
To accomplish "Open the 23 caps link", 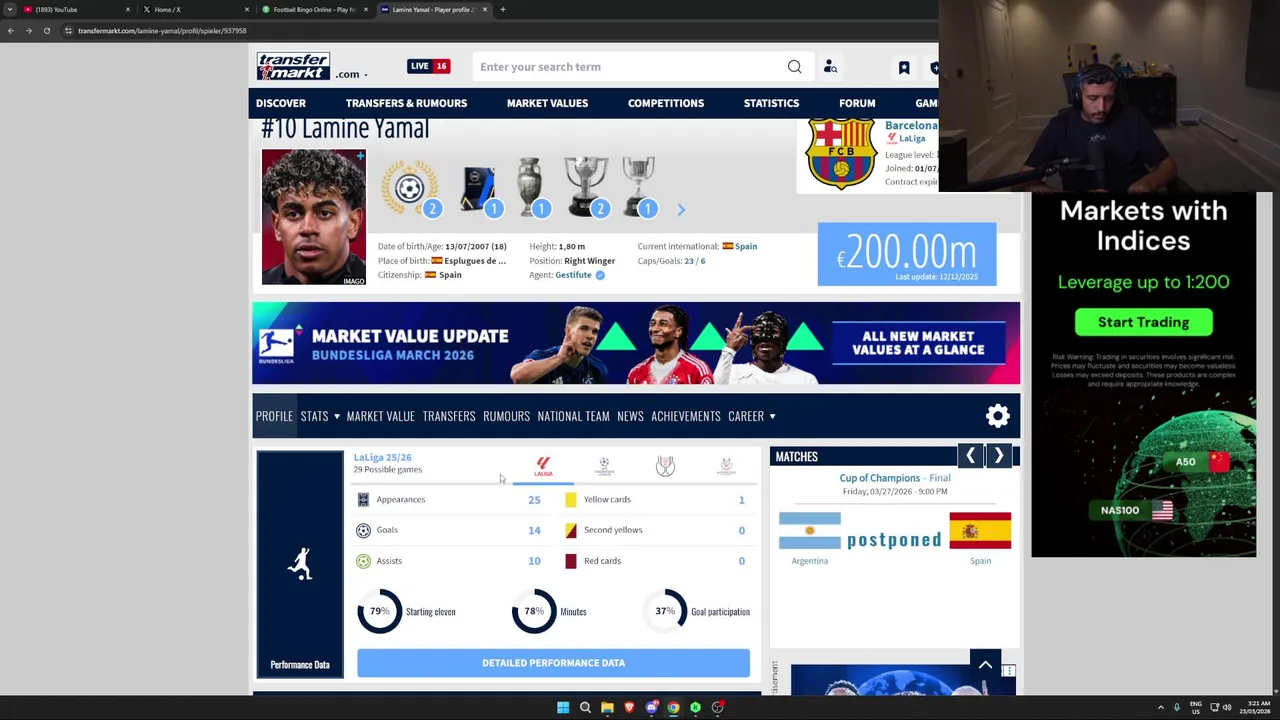I will (x=689, y=261).
